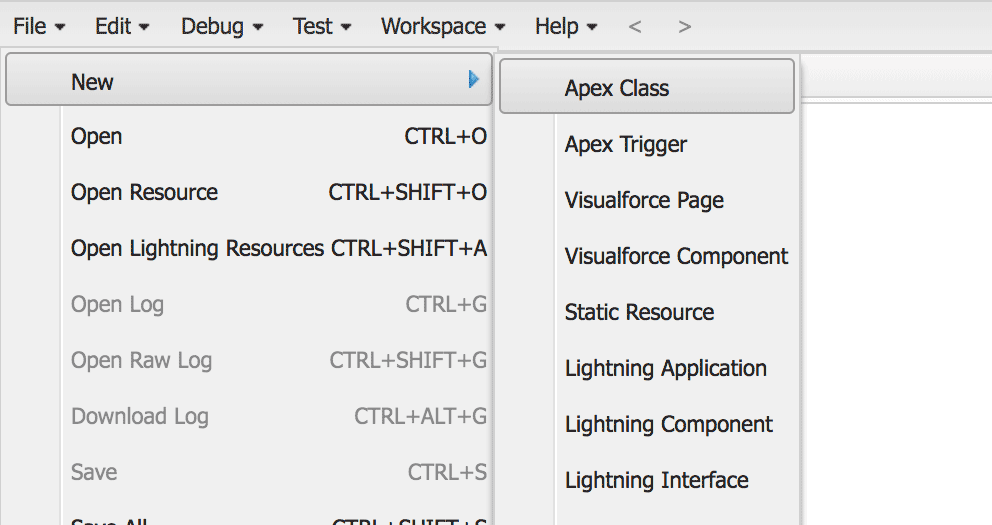Click Open Lightning Resources entry
This screenshot has height=525, width=992.
click(197, 248)
